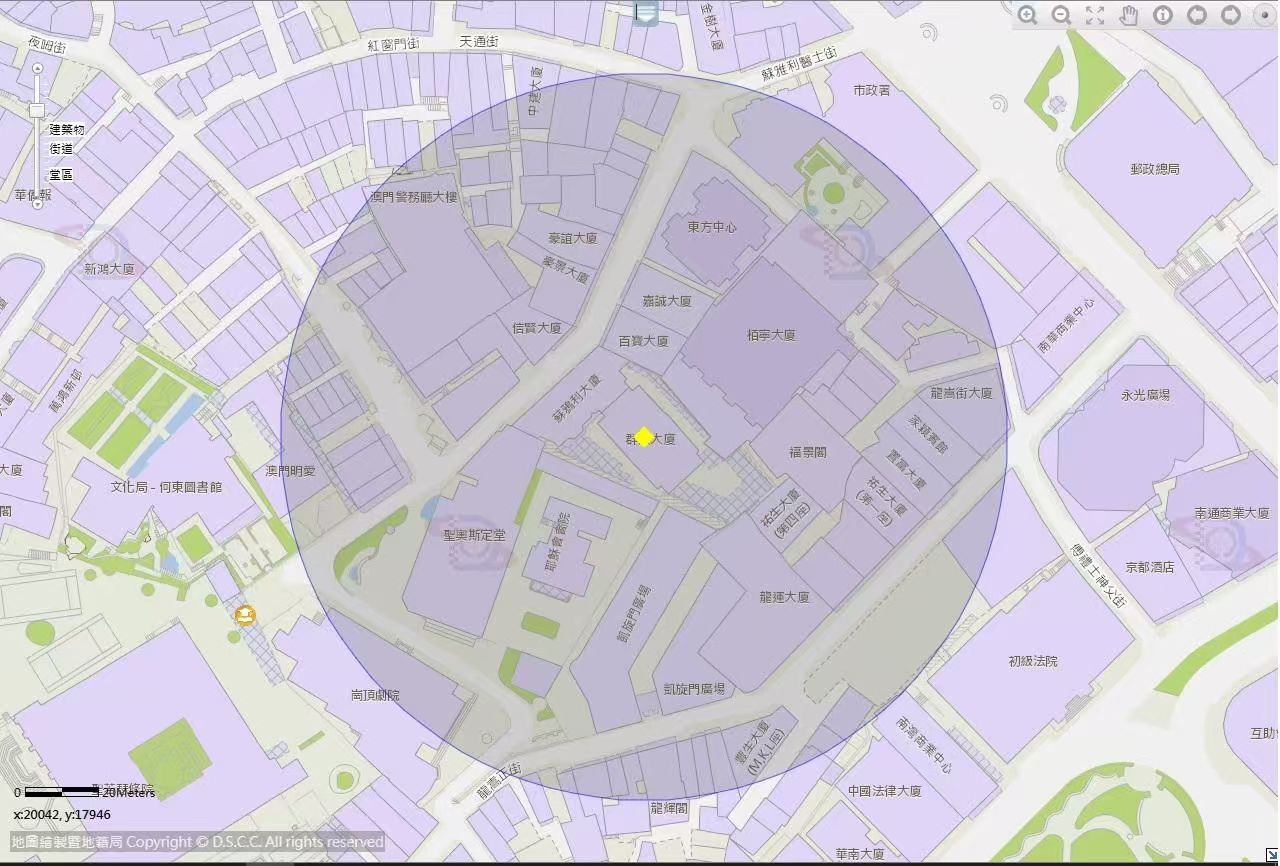
Task: Click the round dot toolbar button
Action: pos(1262,15)
